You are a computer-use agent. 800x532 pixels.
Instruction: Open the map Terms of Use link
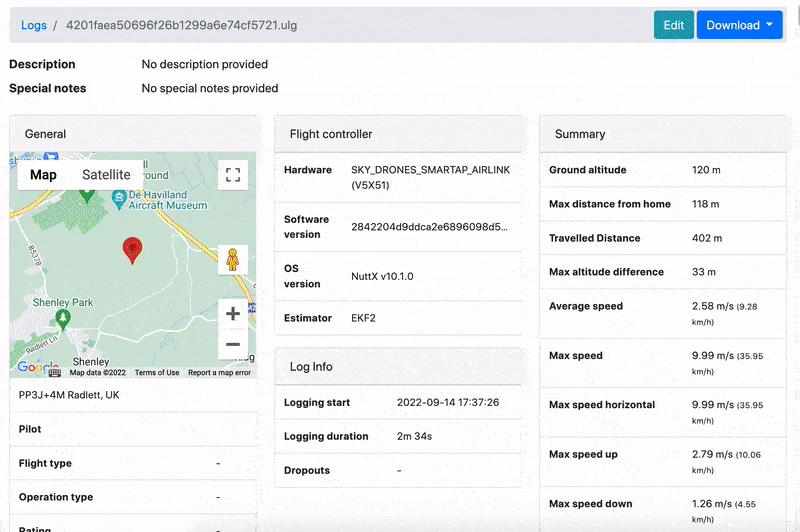157,373
